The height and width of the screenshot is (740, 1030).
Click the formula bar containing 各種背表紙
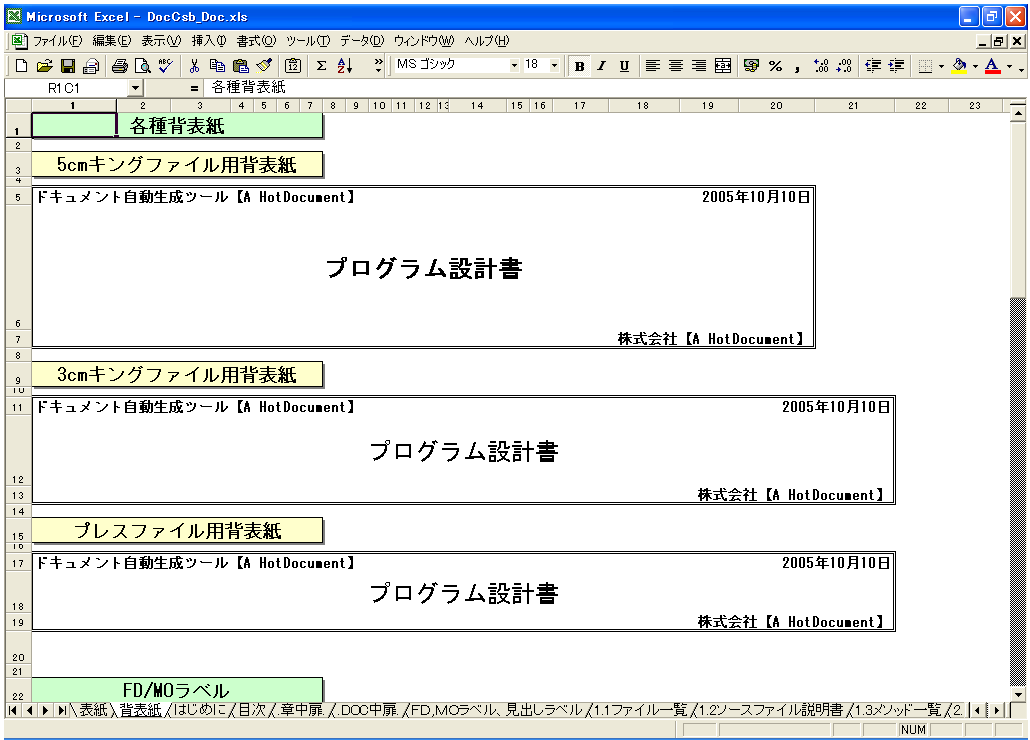coord(614,87)
